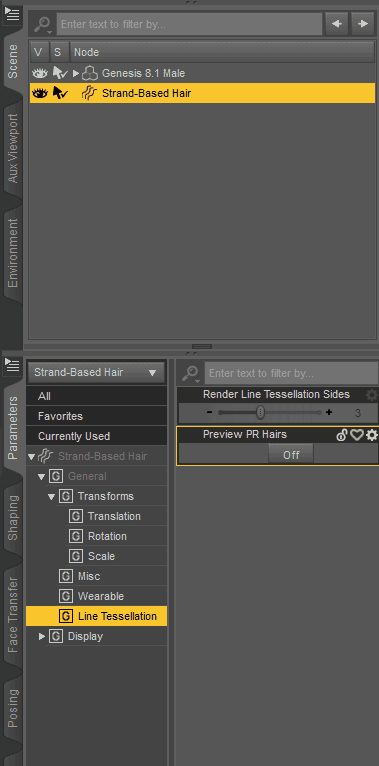Expand the Display property group
The image size is (379, 766).
tap(42, 637)
